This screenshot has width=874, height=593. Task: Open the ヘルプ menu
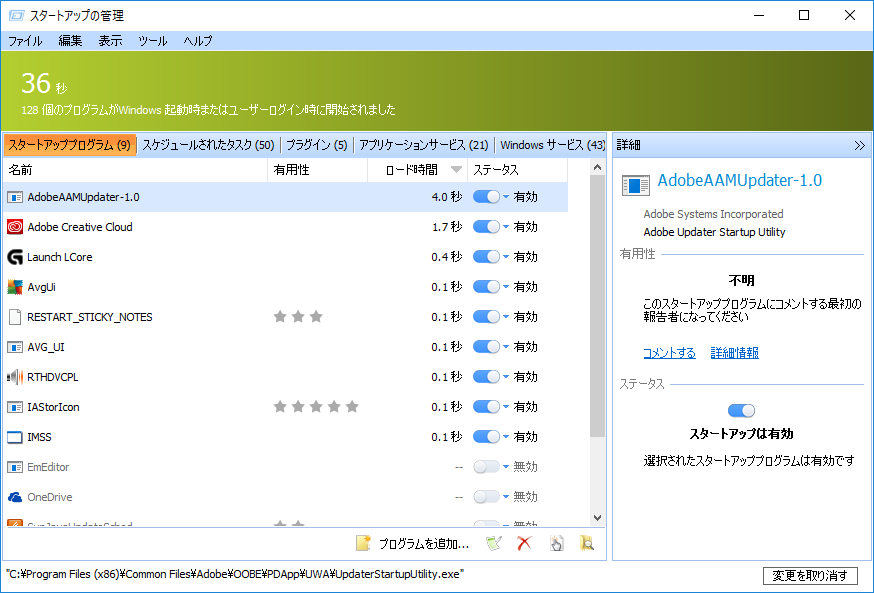pyautogui.click(x=198, y=41)
